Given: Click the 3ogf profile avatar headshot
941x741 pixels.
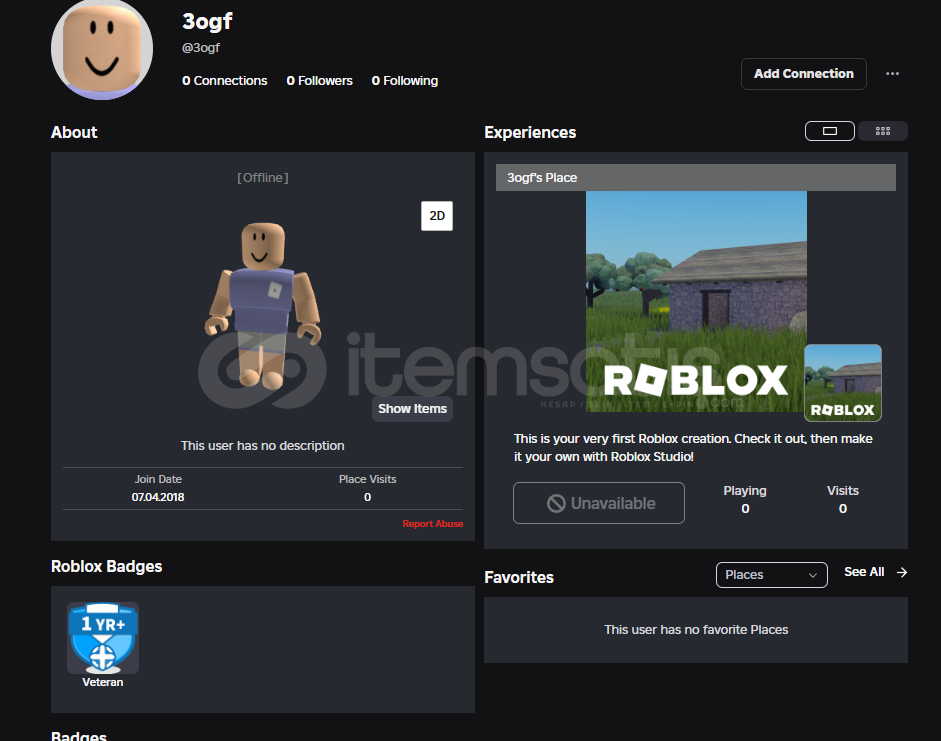Looking at the screenshot, I should 102,48.
